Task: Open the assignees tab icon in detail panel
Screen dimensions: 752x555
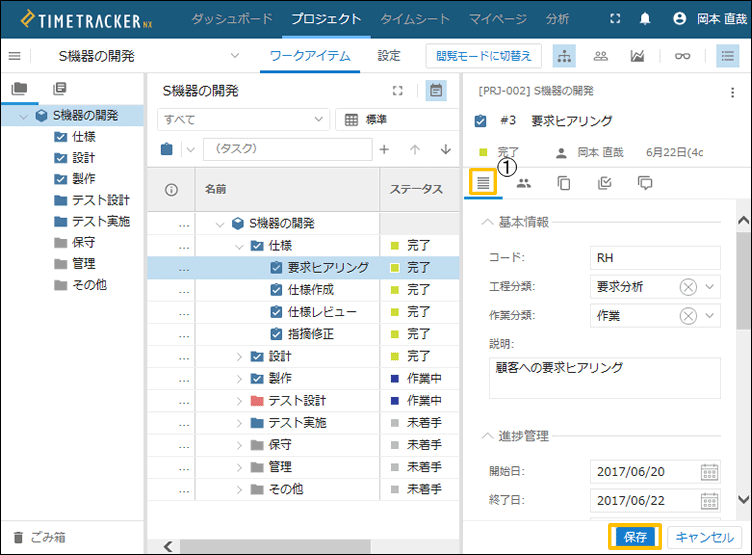Action: point(524,183)
